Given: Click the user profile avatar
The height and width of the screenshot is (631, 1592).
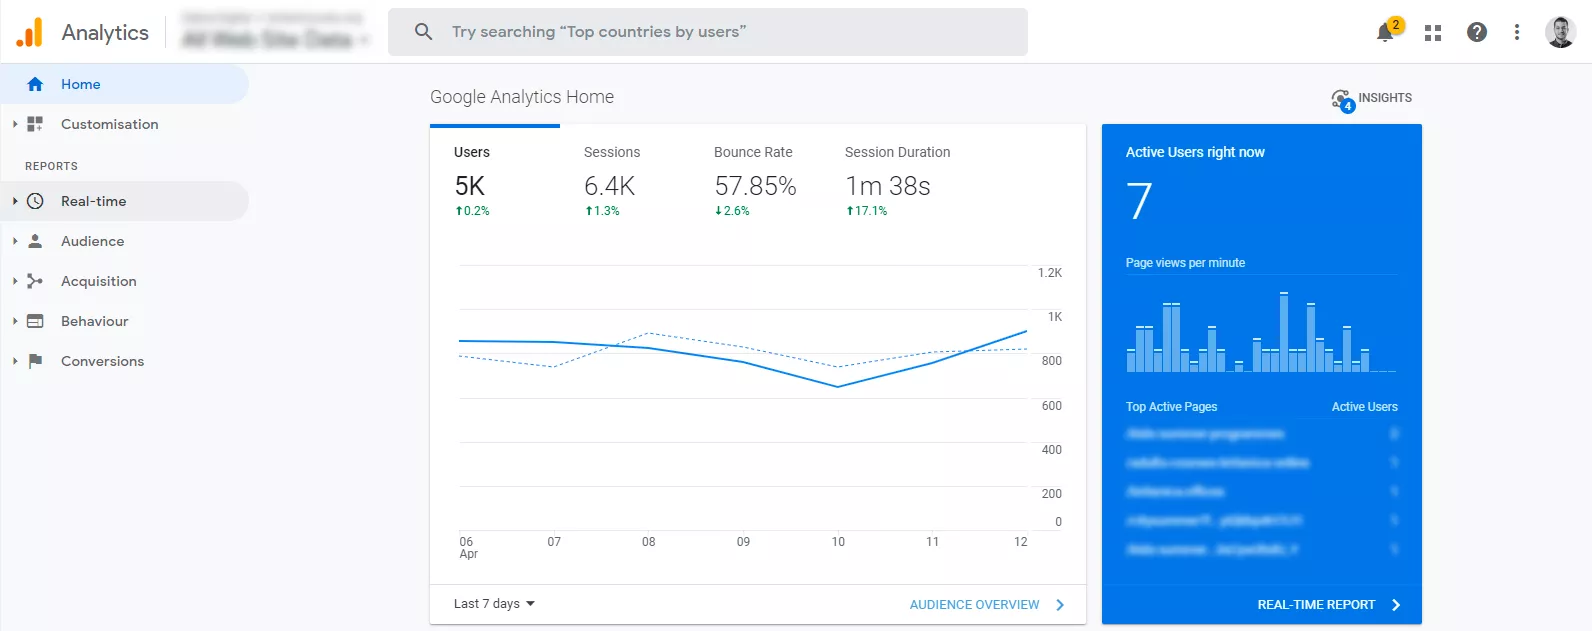Looking at the screenshot, I should point(1560,32).
